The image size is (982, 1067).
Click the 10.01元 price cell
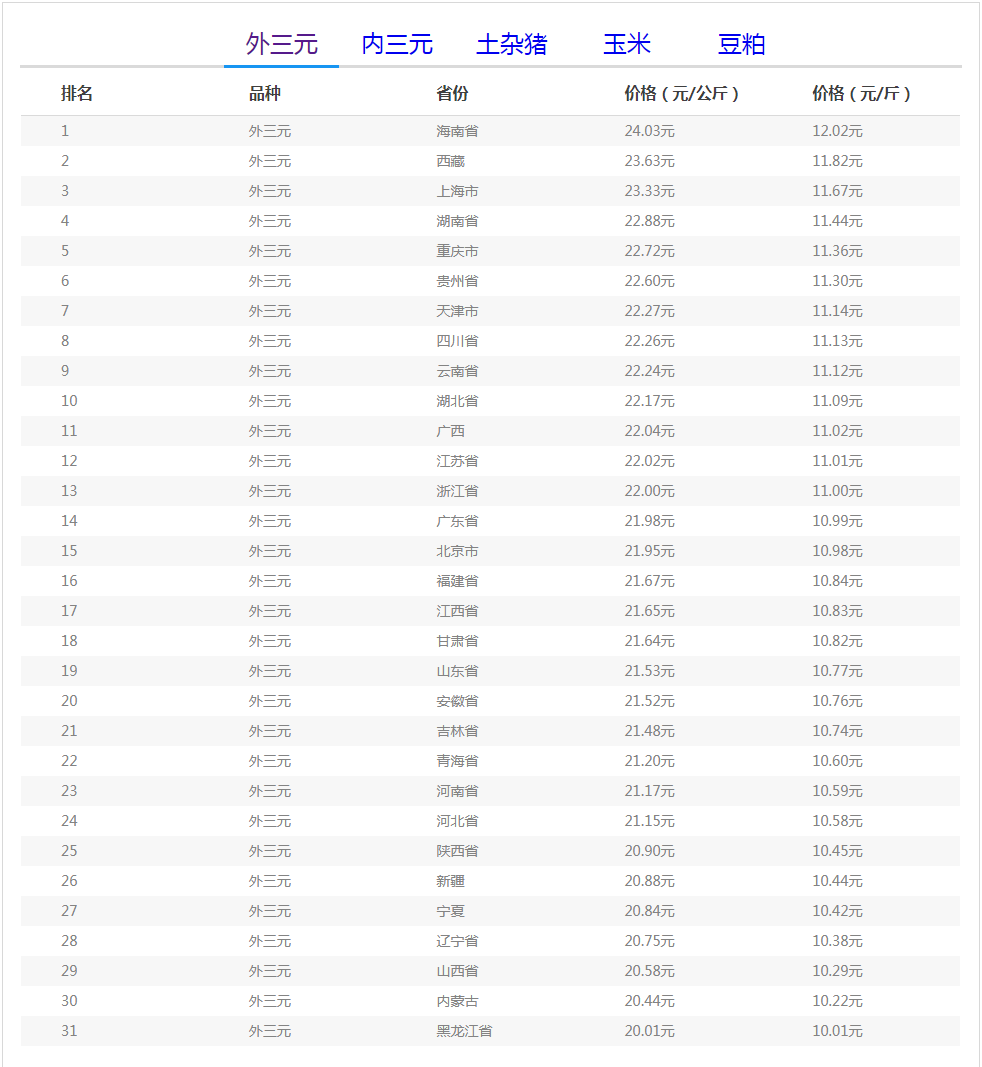coord(837,1031)
